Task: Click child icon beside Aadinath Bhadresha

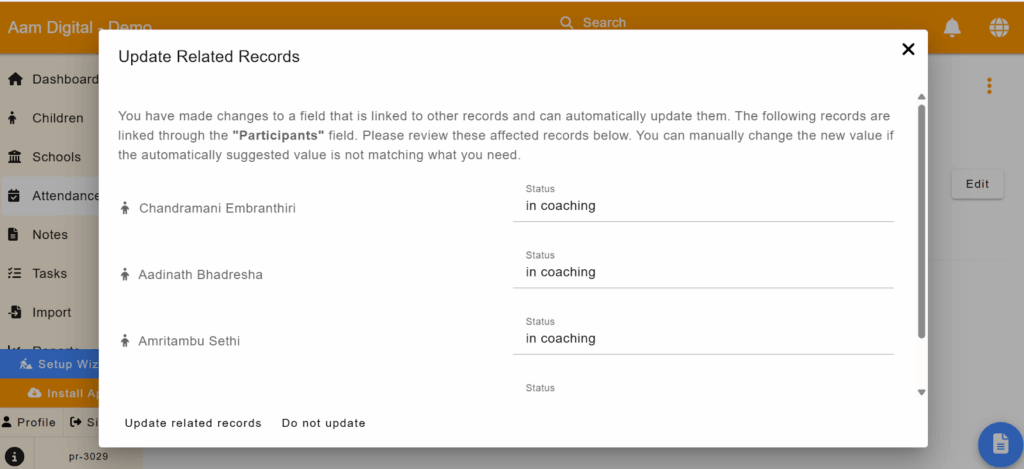Action: [x=125, y=275]
